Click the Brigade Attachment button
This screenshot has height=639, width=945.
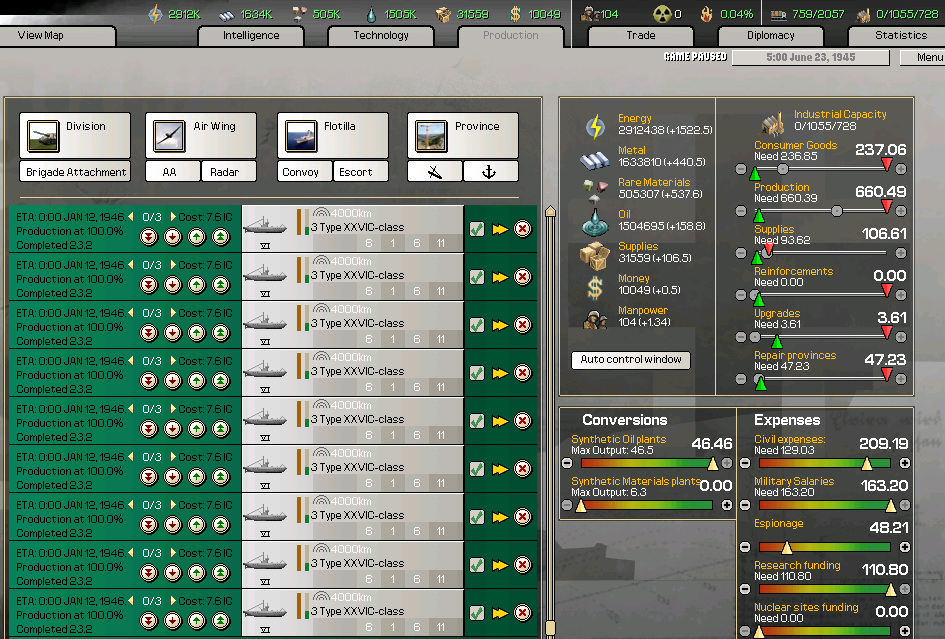76,172
